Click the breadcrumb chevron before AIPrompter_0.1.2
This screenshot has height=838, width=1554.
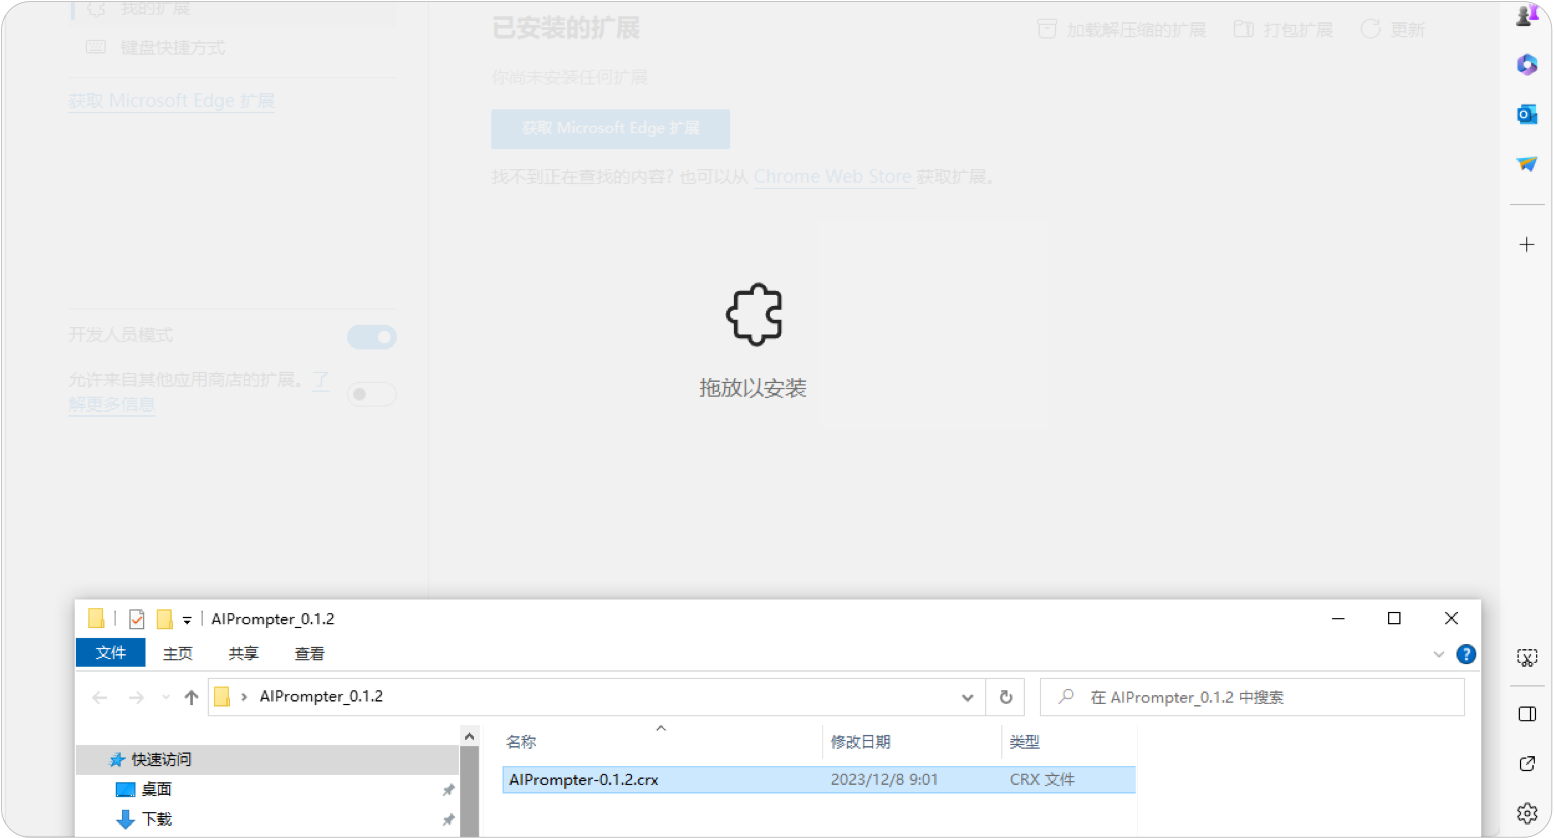point(244,697)
